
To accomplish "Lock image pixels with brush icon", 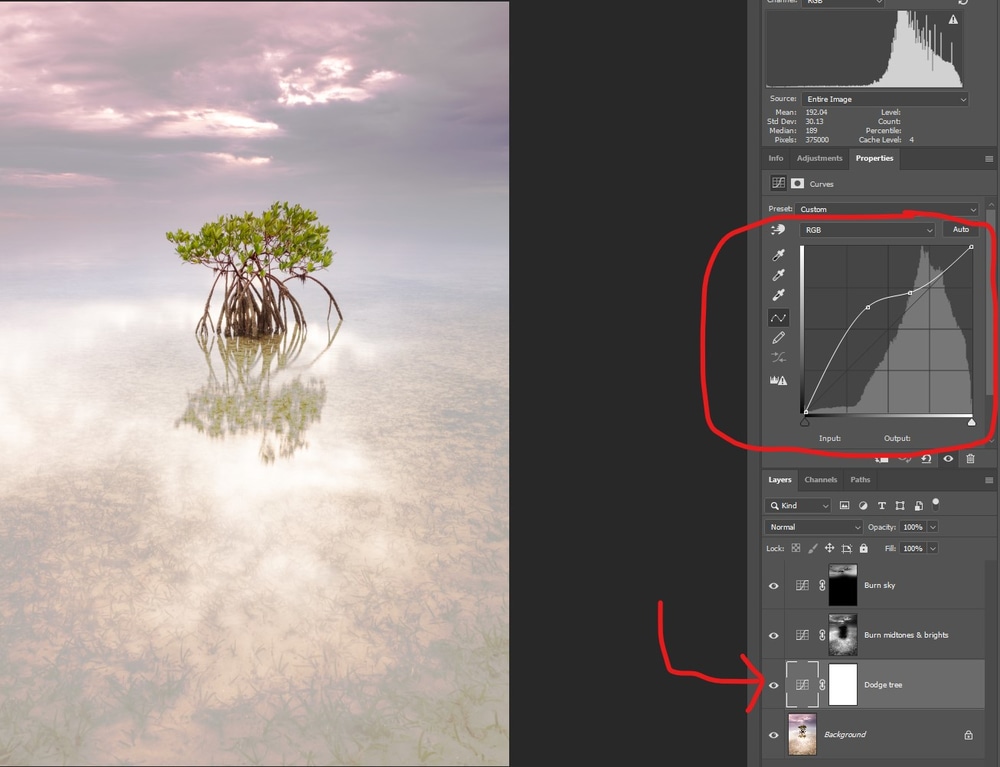I will coord(812,548).
